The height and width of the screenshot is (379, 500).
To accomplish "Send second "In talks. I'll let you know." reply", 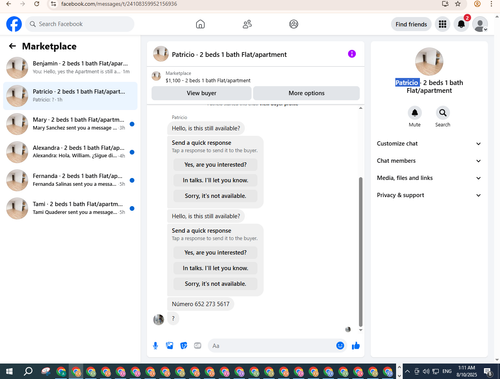I will tap(215, 268).
